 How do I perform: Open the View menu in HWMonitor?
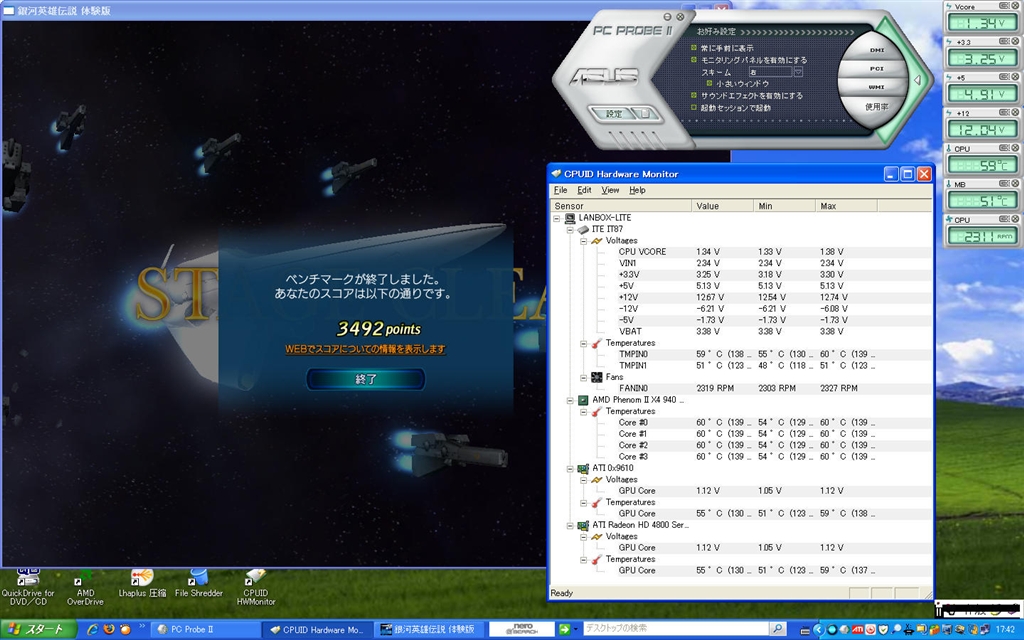coord(610,190)
